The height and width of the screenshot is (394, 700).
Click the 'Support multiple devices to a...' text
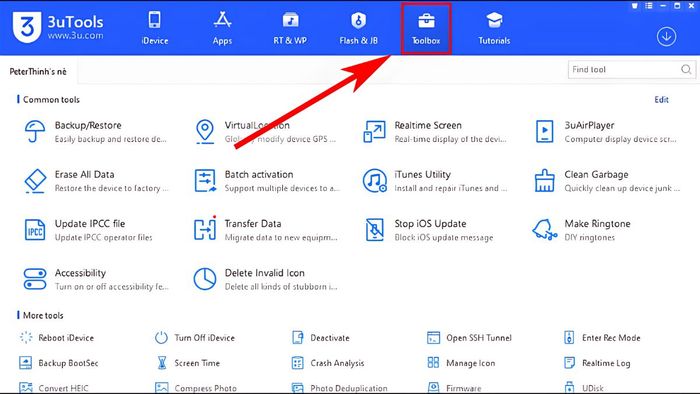[x=282, y=188]
